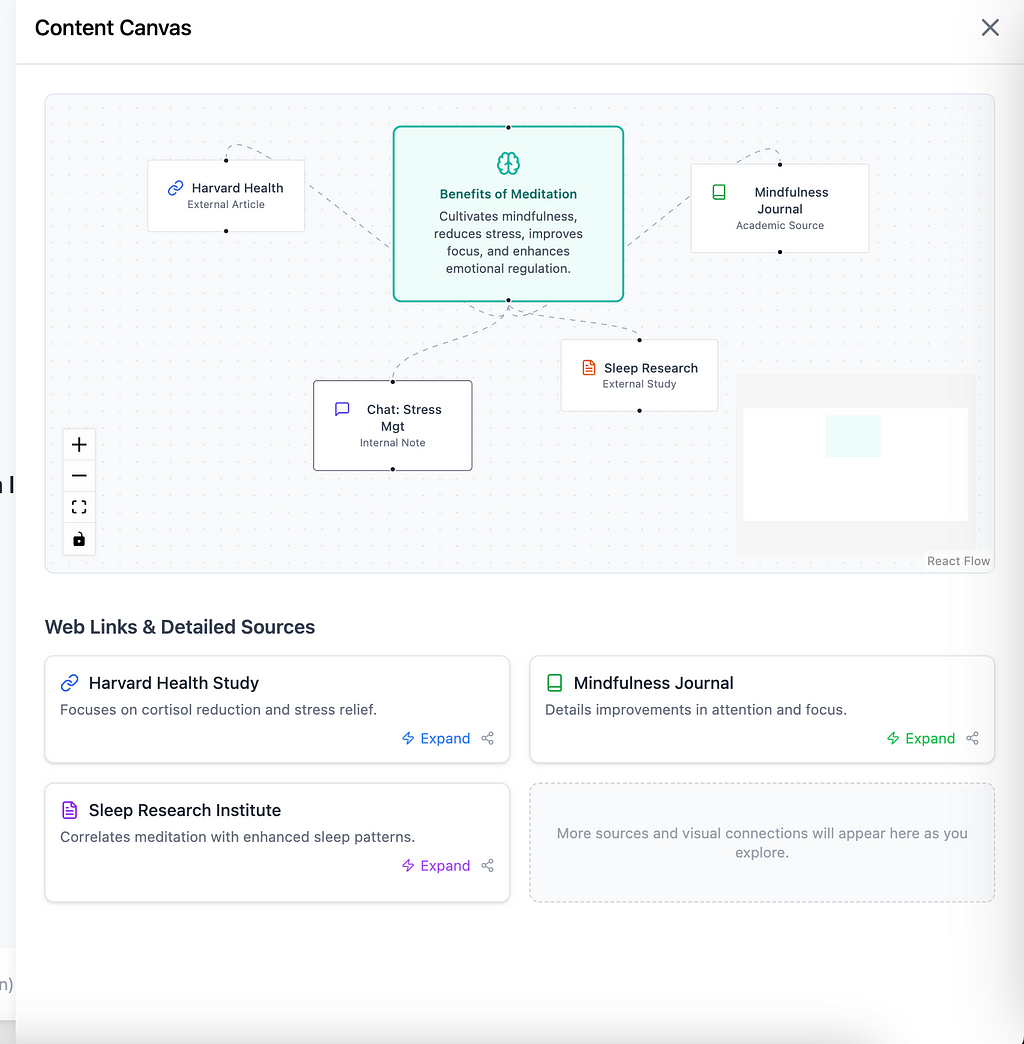Click 'Details improvements in attention' description
The width and height of the screenshot is (1024, 1044).
pos(696,710)
